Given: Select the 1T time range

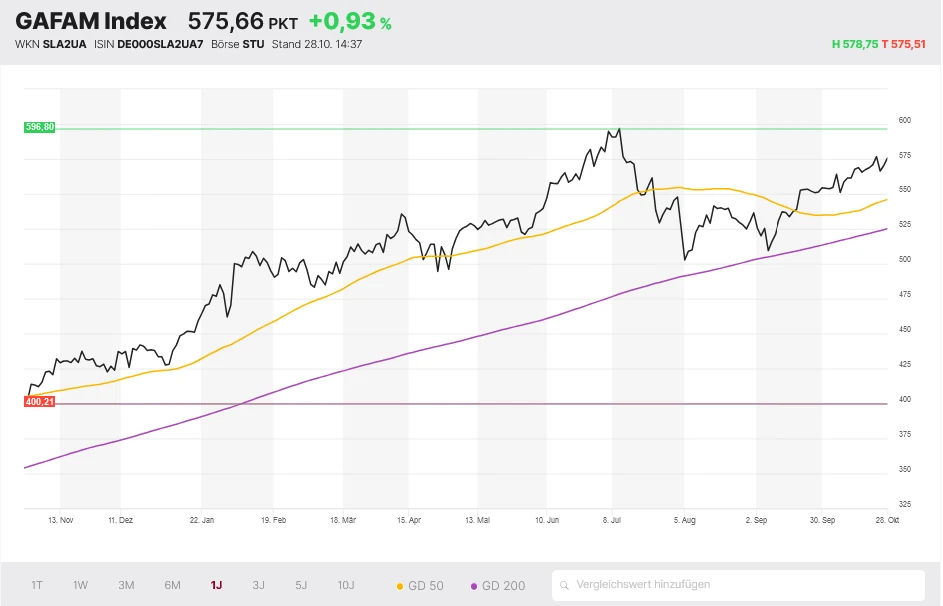Looking at the screenshot, I should click(37, 585).
